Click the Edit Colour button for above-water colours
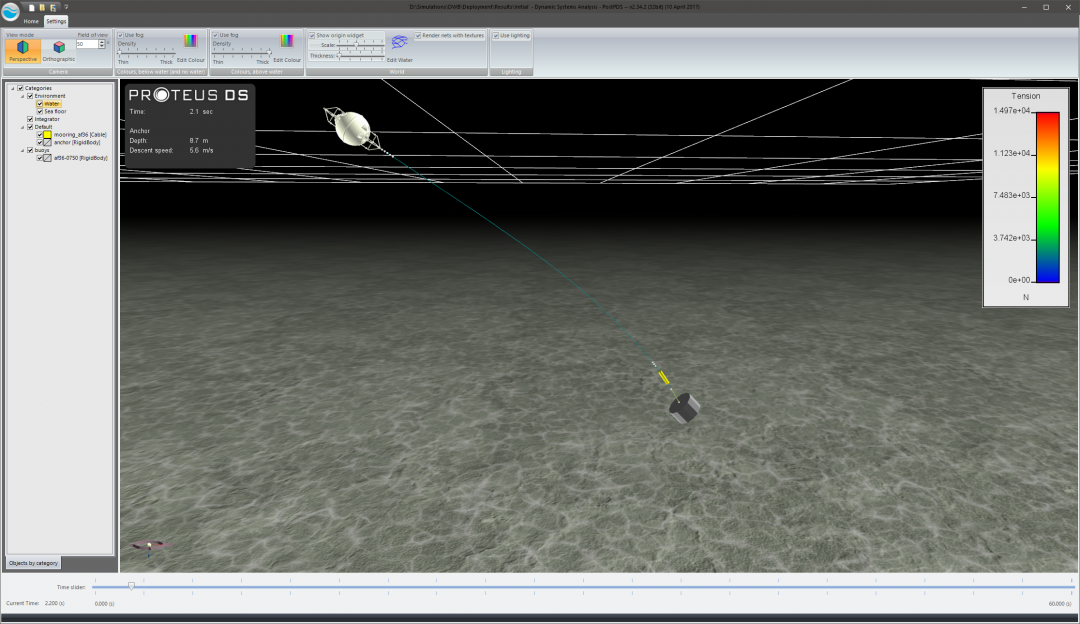Viewport: 1080px width, 624px height. click(x=286, y=40)
